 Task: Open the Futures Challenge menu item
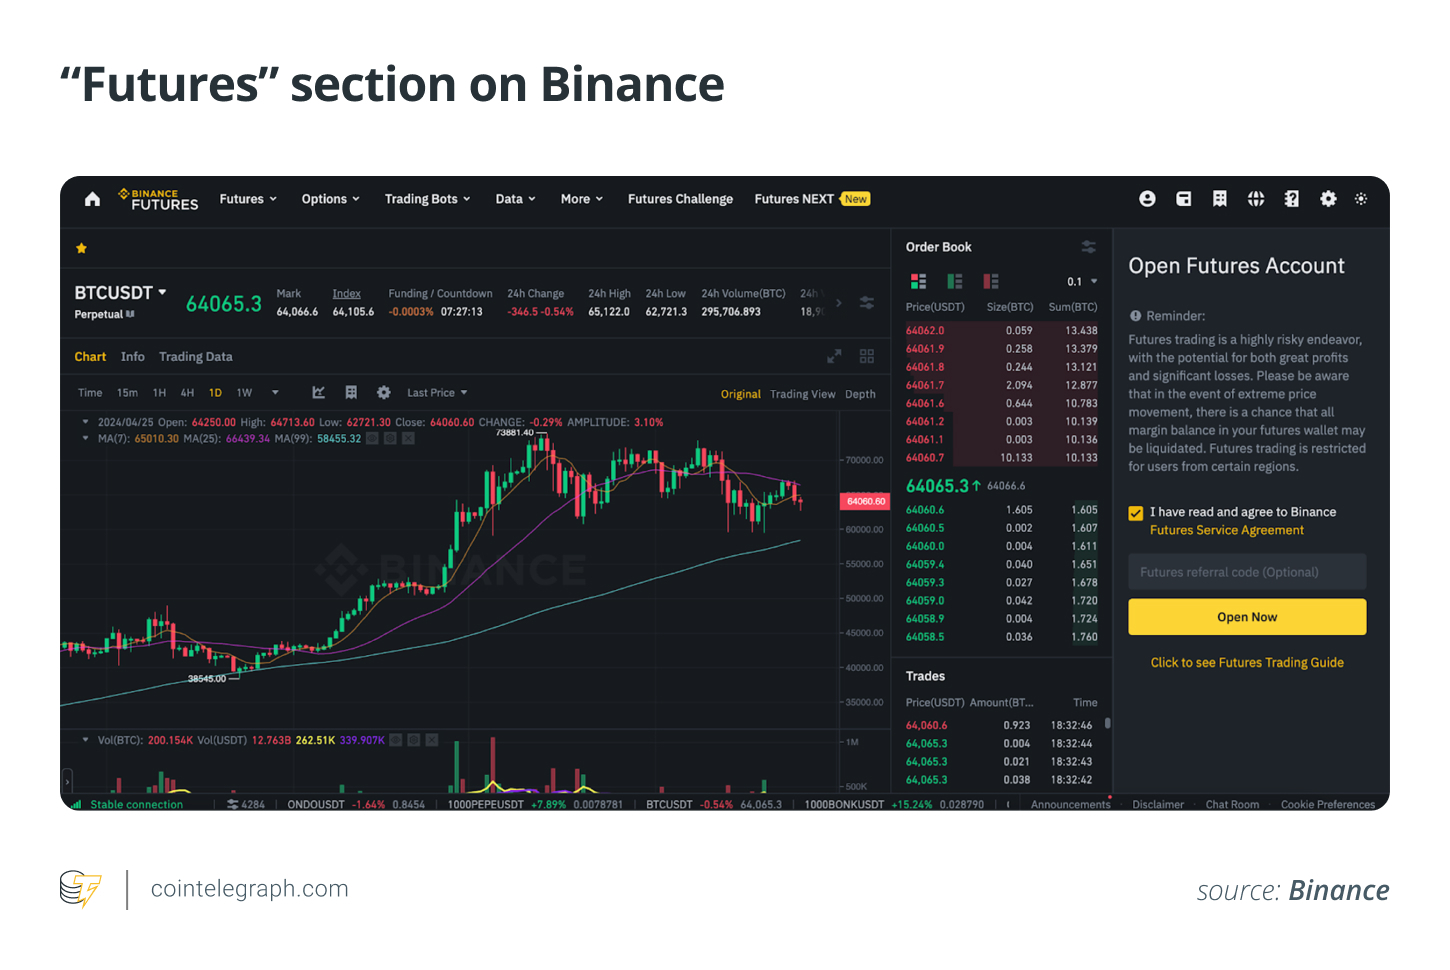680,199
